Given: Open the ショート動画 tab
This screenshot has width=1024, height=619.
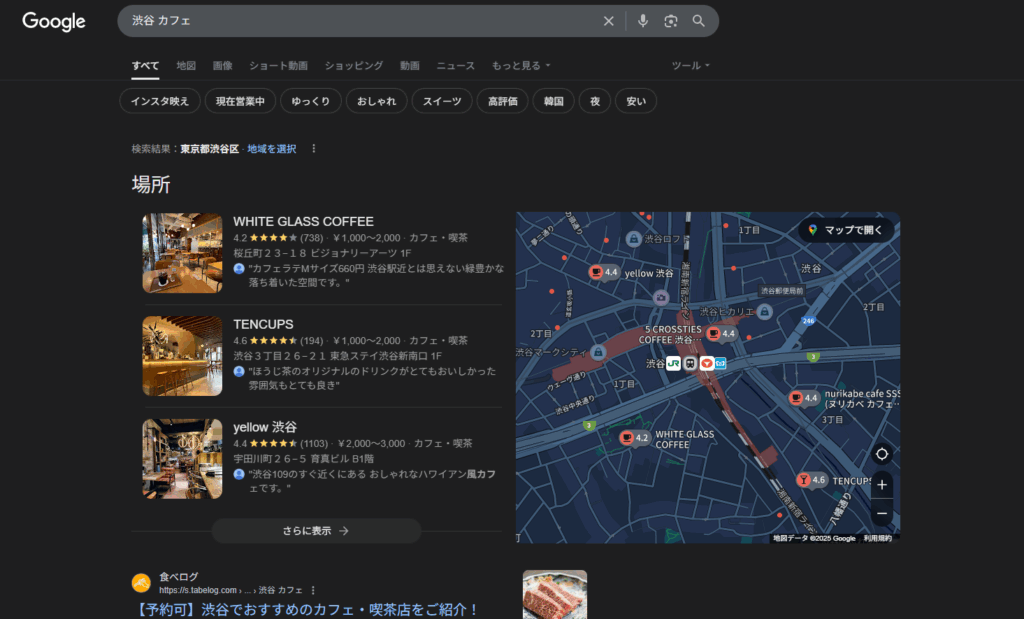Looking at the screenshot, I should [x=278, y=66].
